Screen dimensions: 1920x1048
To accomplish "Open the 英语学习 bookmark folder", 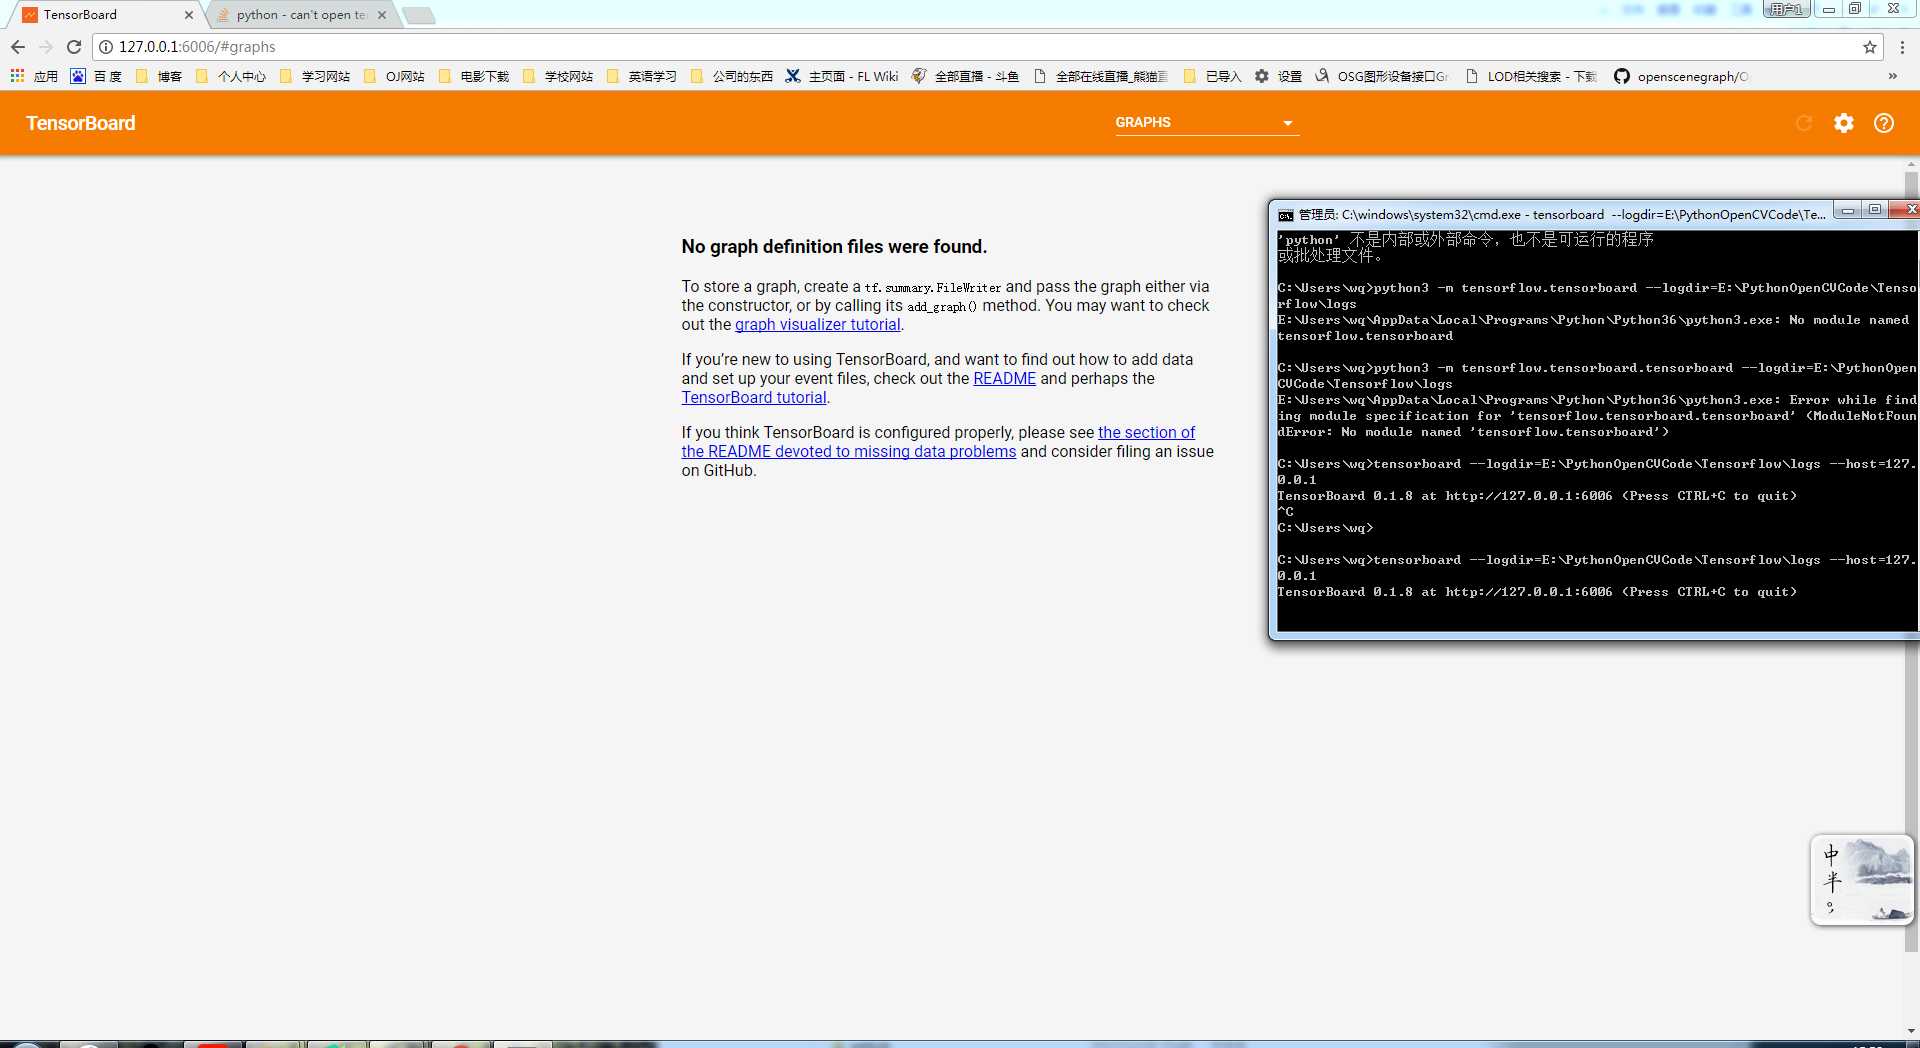I will 641,76.
